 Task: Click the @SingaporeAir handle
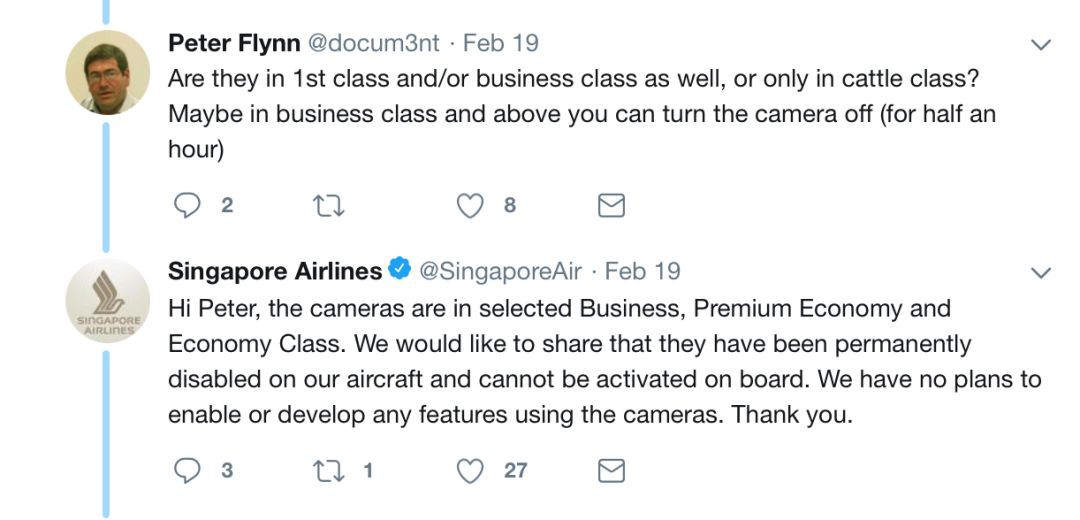(x=499, y=271)
